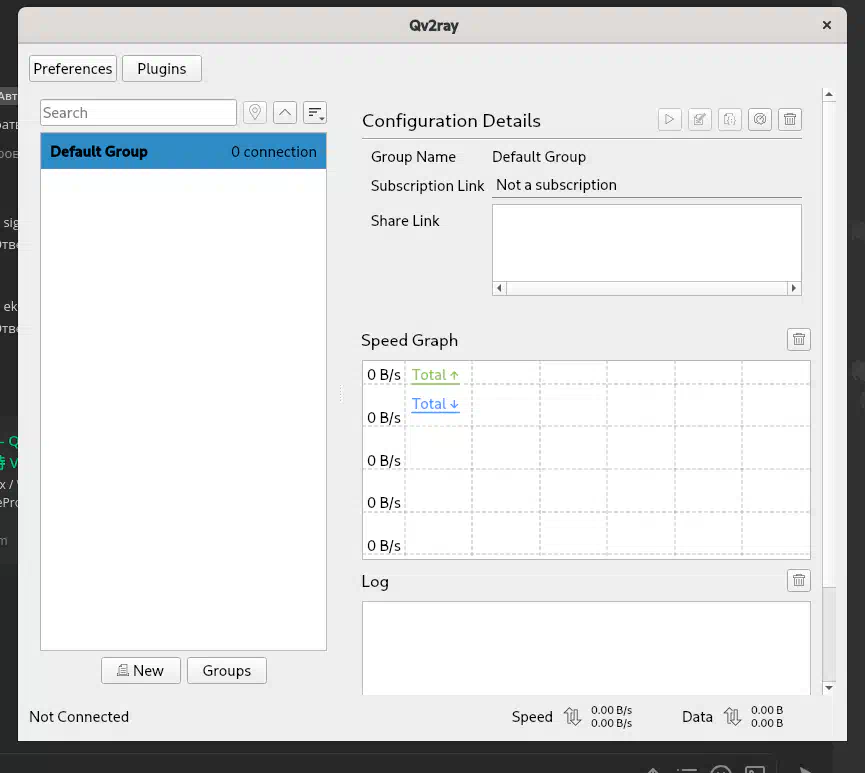Click the Speed up/down arrows icon
The image size is (865, 773).
(572, 717)
